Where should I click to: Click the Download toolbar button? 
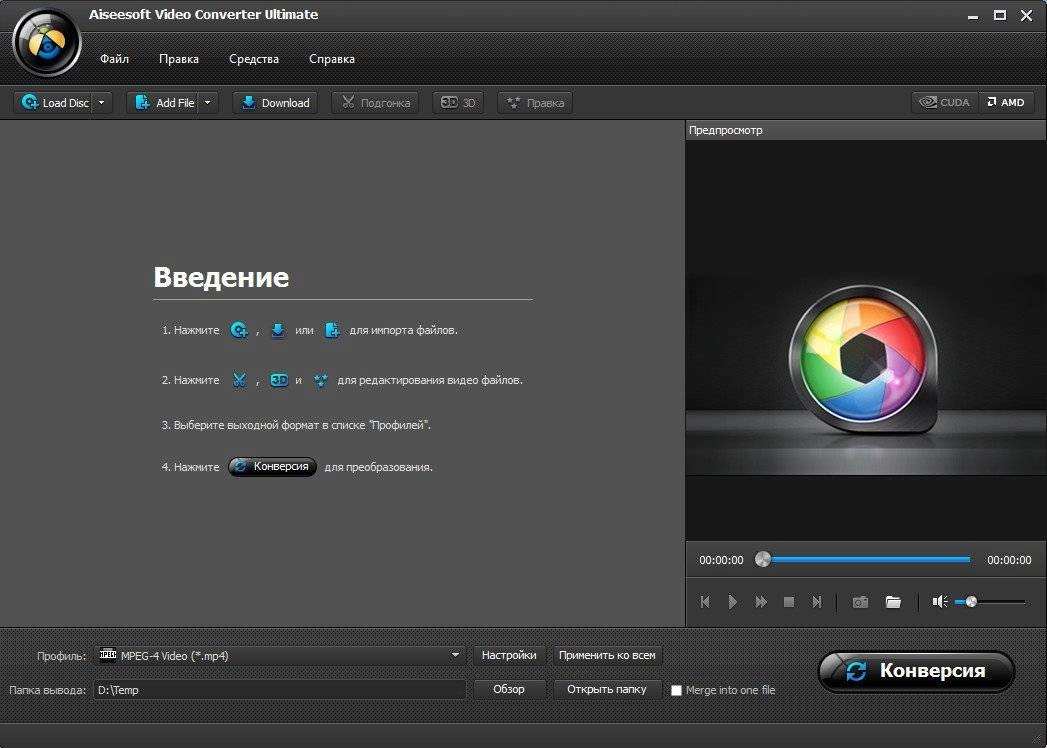coord(274,103)
